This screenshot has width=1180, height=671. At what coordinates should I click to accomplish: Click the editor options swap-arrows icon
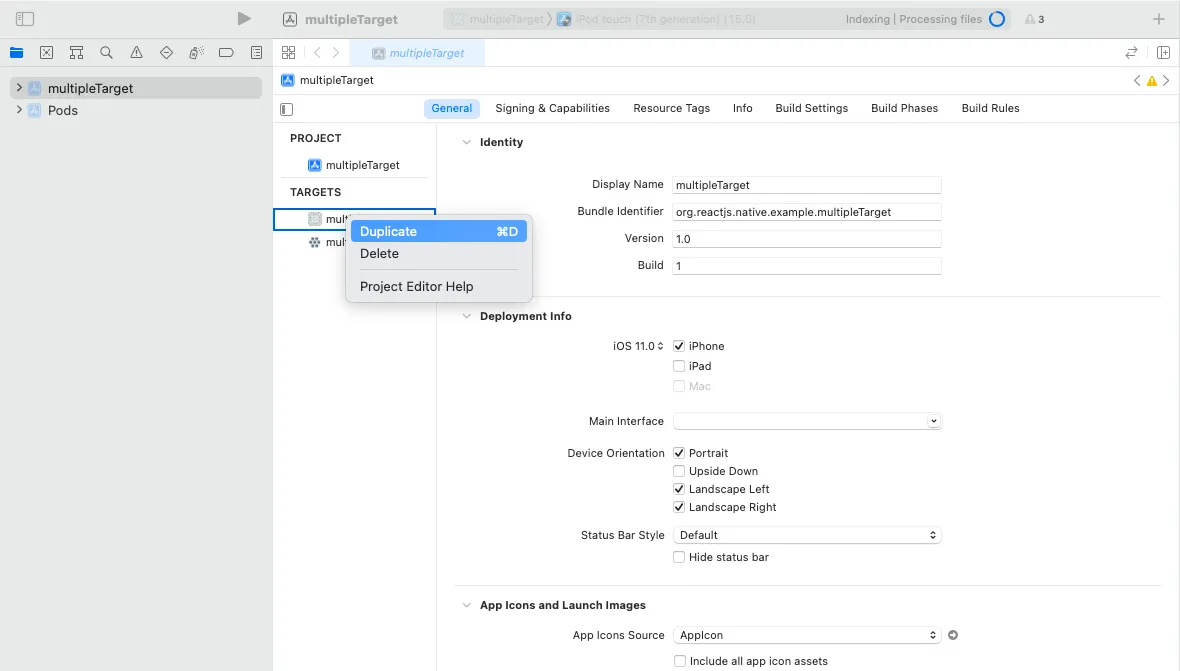click(1131, 53)
